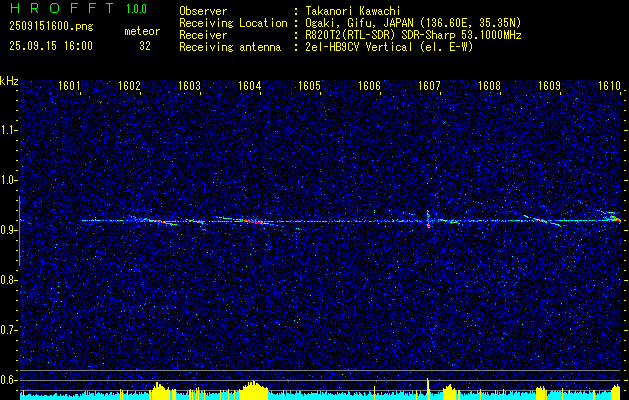This screenshot has width=629, height=400.
Task: Click the 0.7 frequency axis label
Action: (x=8, y=330)
